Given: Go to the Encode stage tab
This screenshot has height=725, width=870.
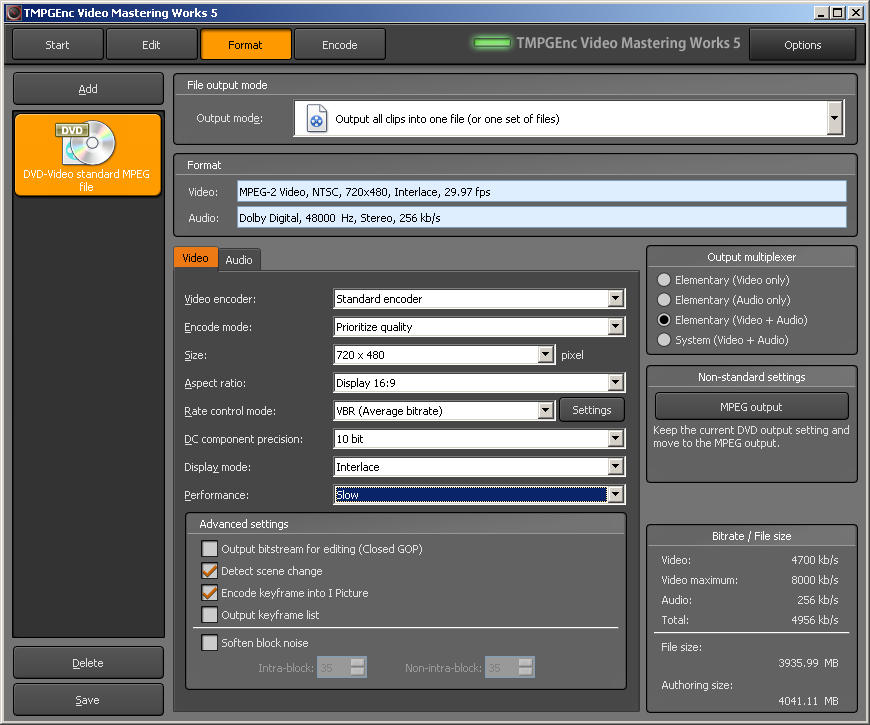Looking at the screenshot, I should click(x=340, y=45).
